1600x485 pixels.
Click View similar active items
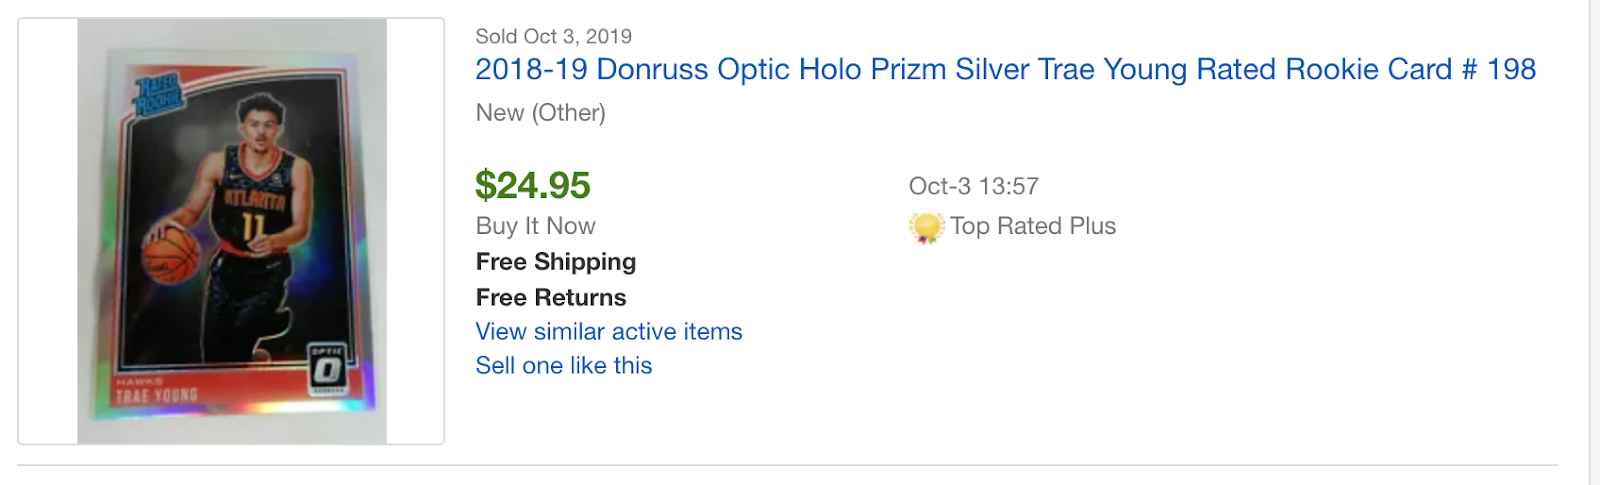pos(609,332)
